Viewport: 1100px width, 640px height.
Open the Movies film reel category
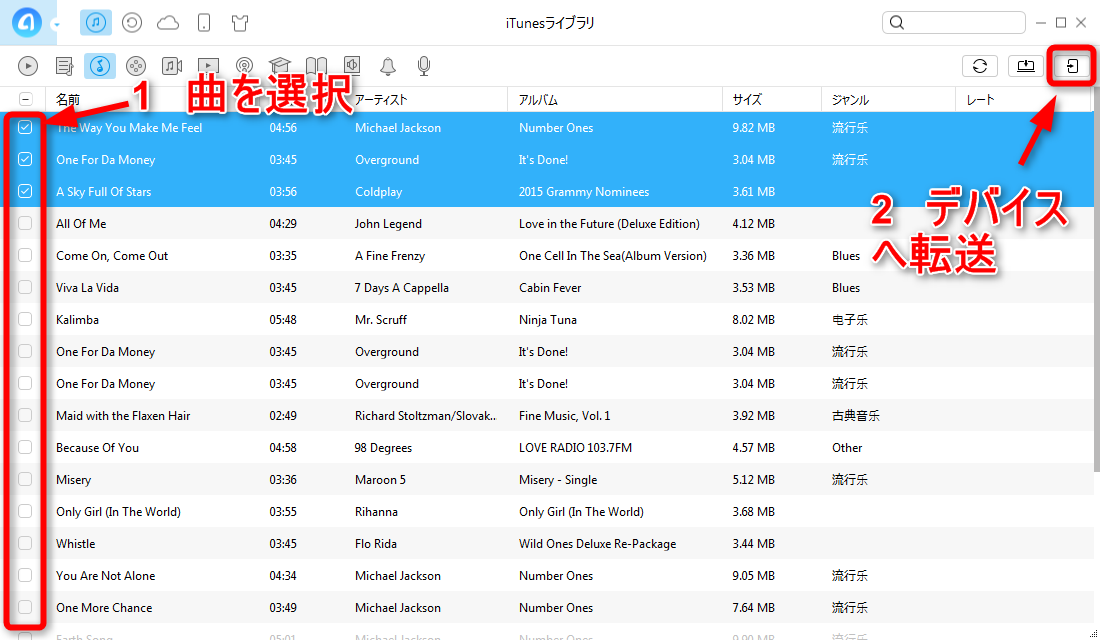click(135, 66)
